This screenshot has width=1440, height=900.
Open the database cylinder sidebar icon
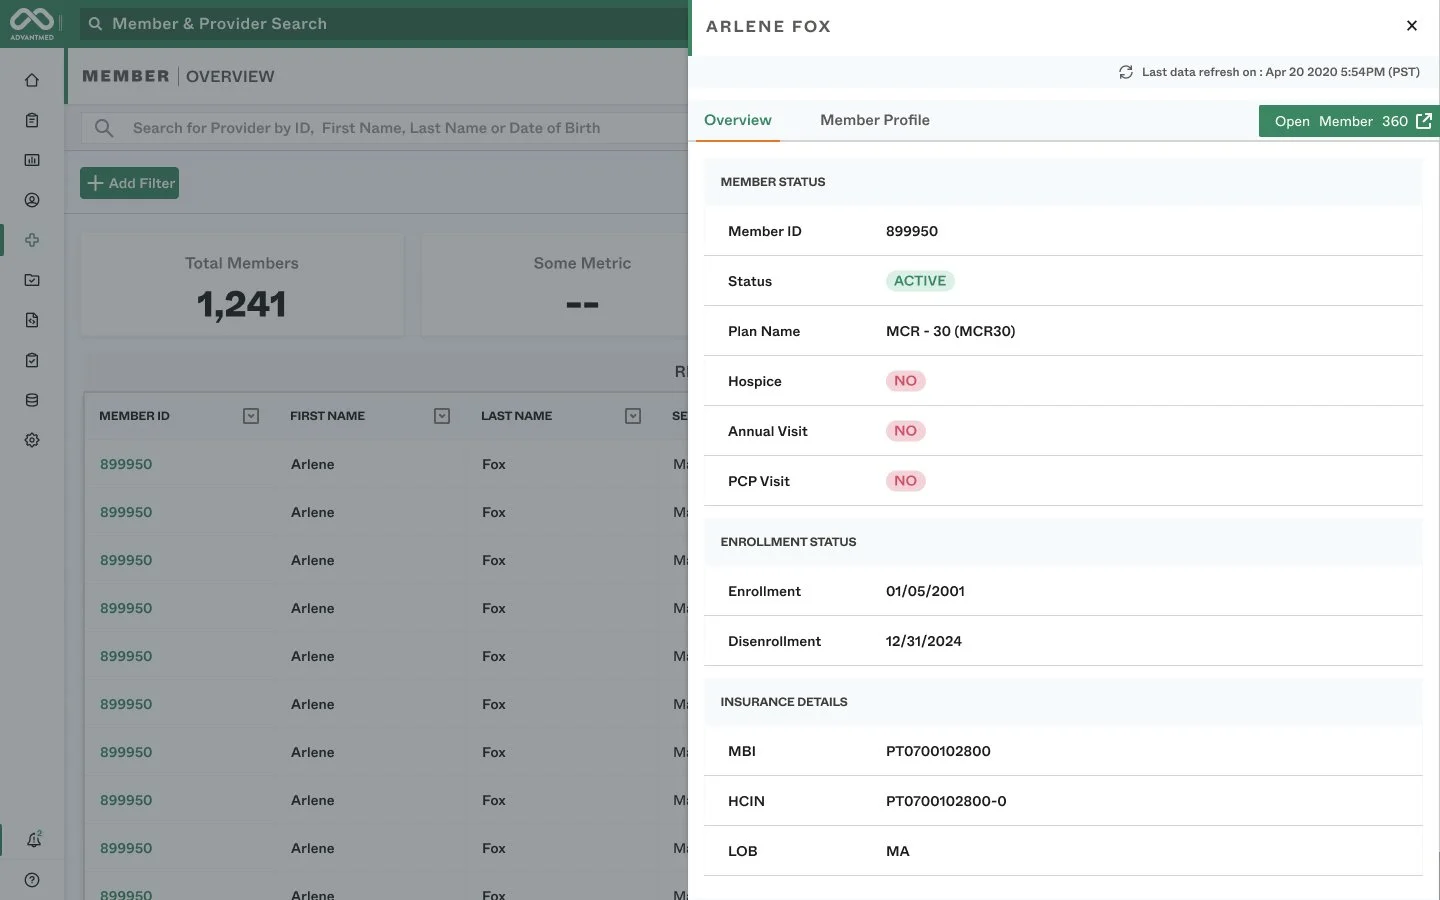(32, 400)
